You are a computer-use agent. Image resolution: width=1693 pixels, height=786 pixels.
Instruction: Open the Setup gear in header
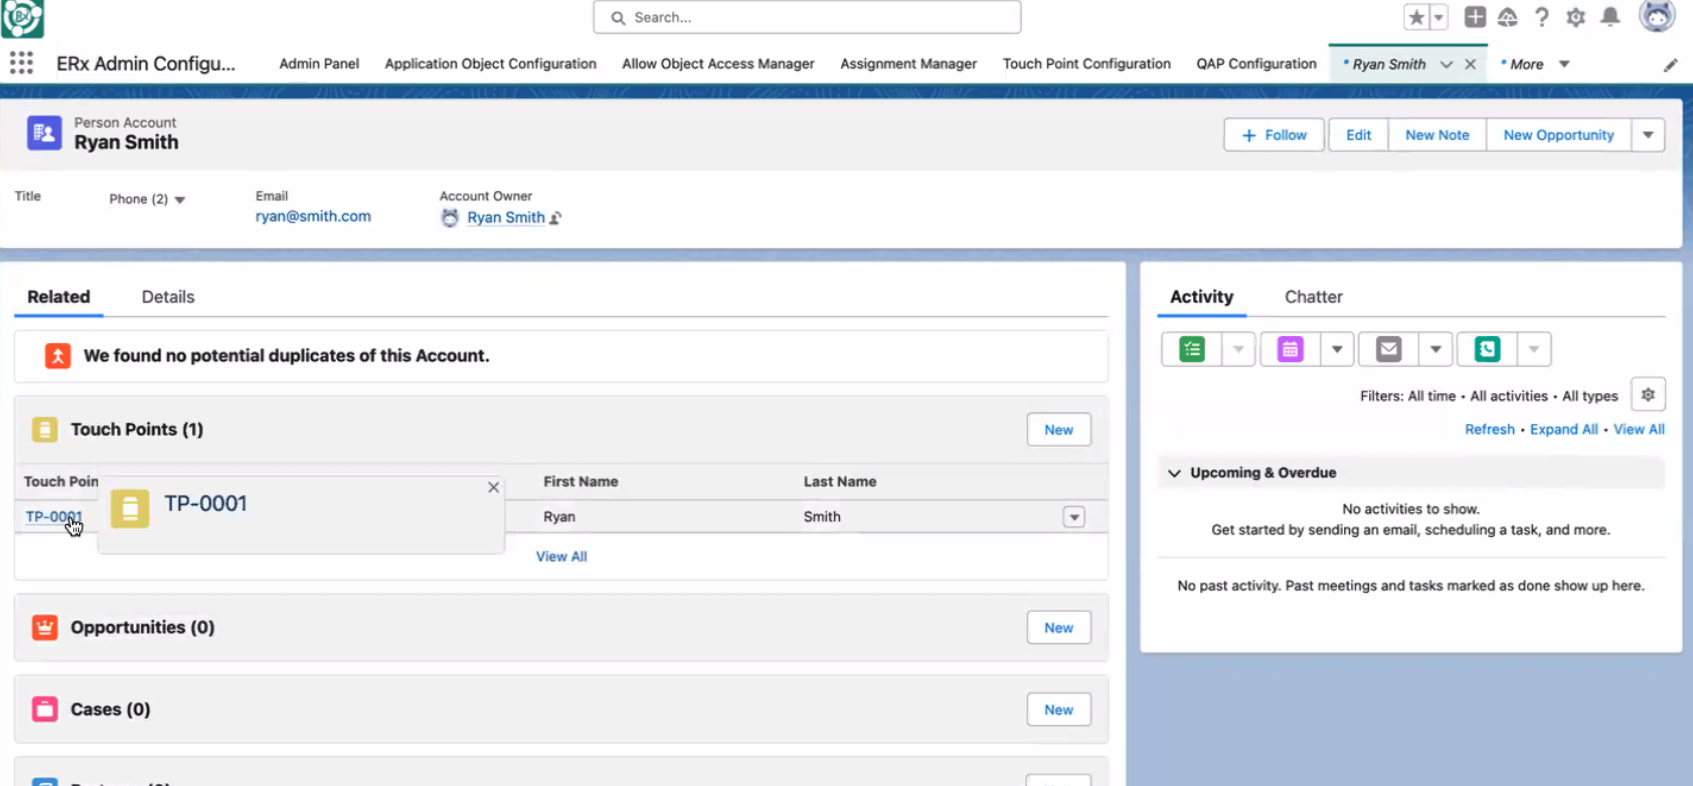(1575, 17)
